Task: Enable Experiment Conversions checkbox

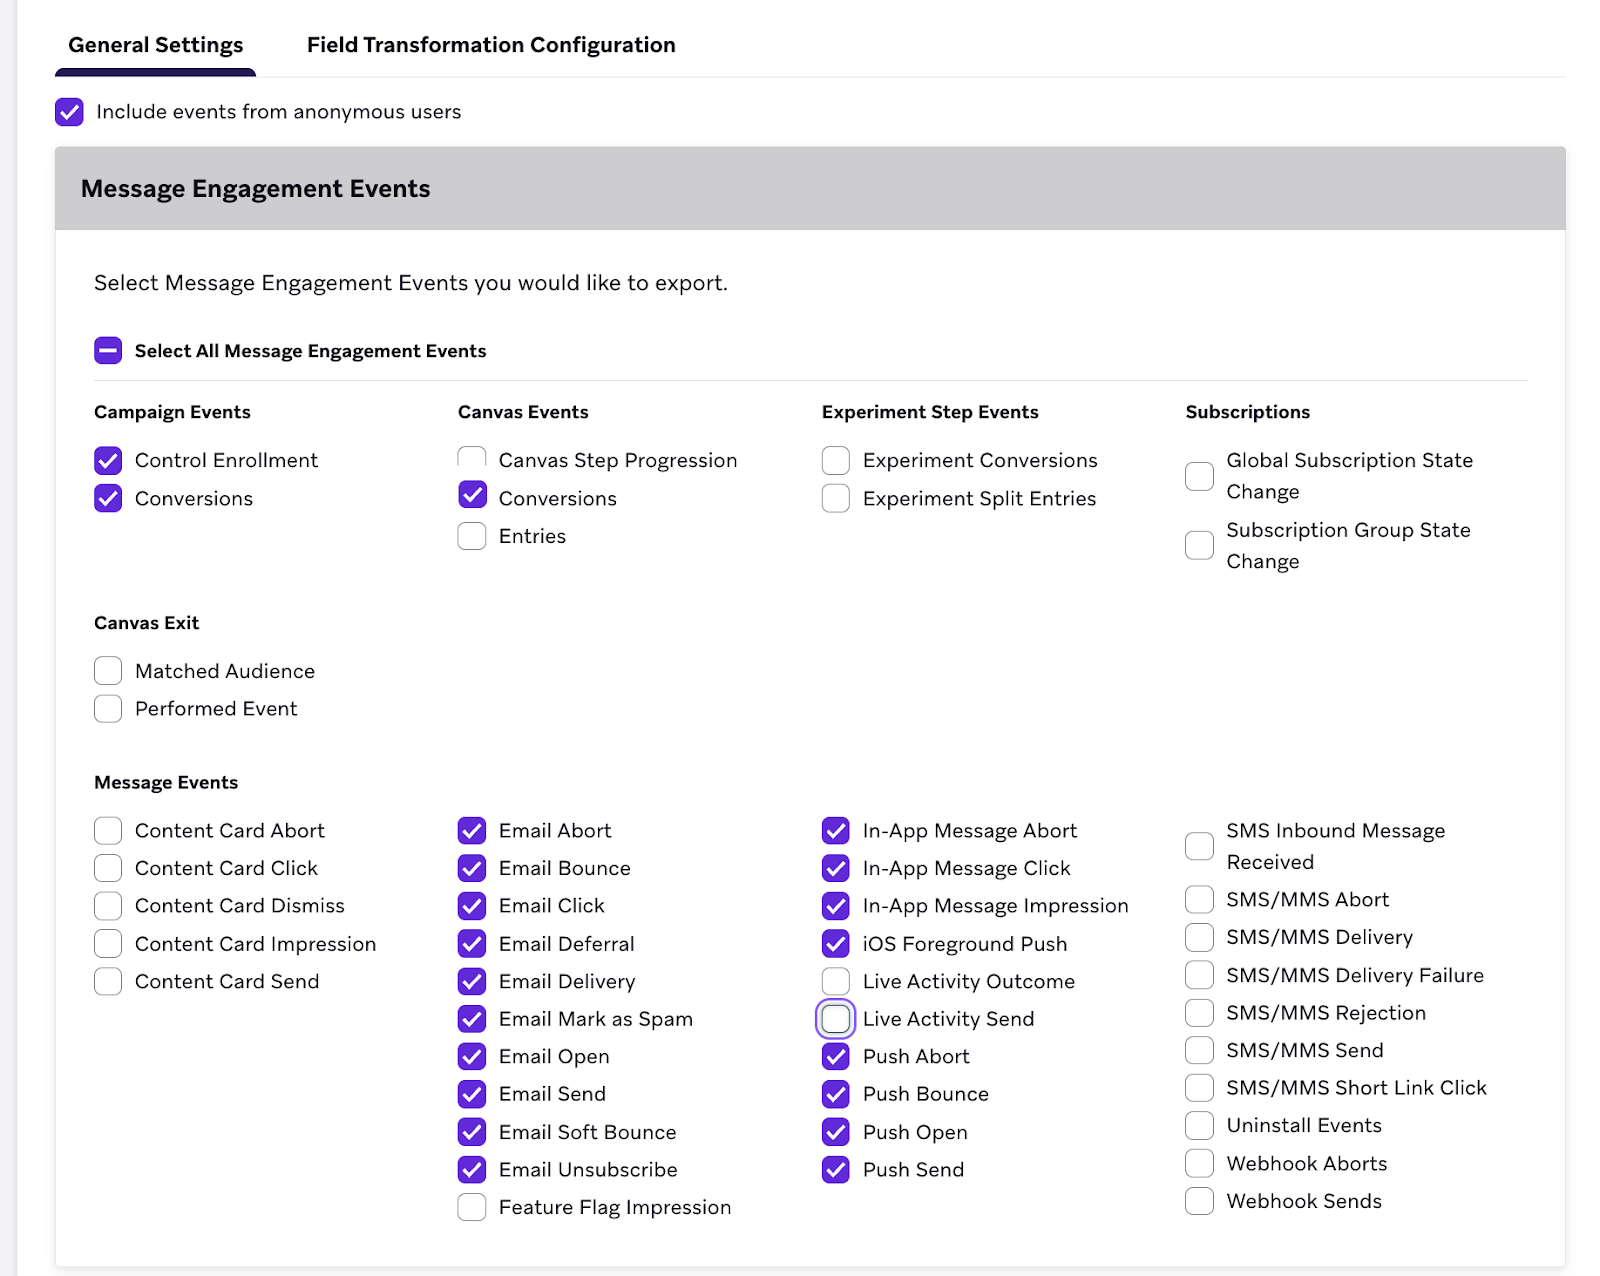Action: 836,461
